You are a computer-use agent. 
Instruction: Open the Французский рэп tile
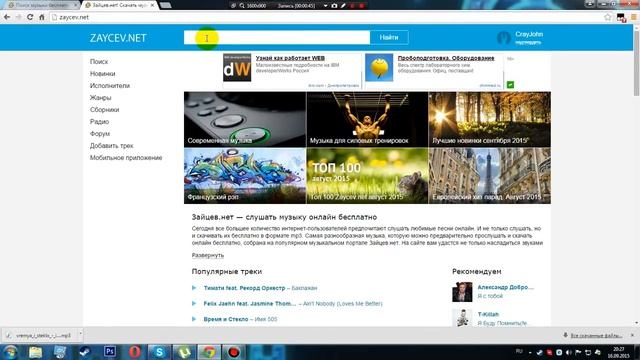(245, 176)
